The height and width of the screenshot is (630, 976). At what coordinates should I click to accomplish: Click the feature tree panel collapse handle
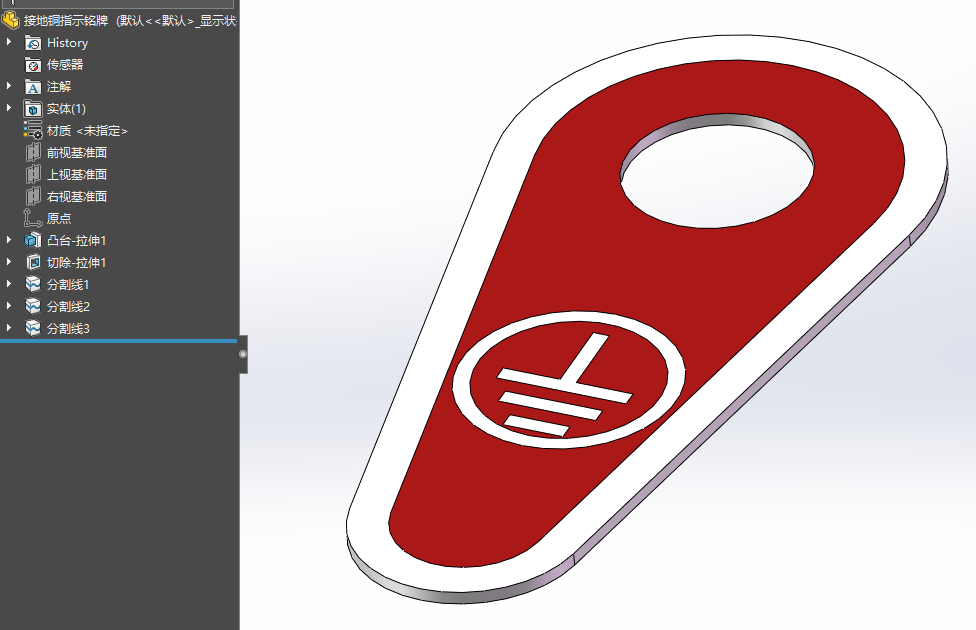(x=243, y=354)
